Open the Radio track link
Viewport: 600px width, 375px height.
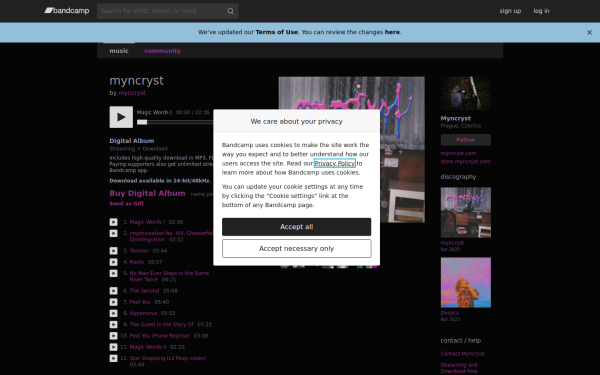click(x=137, y=262)
